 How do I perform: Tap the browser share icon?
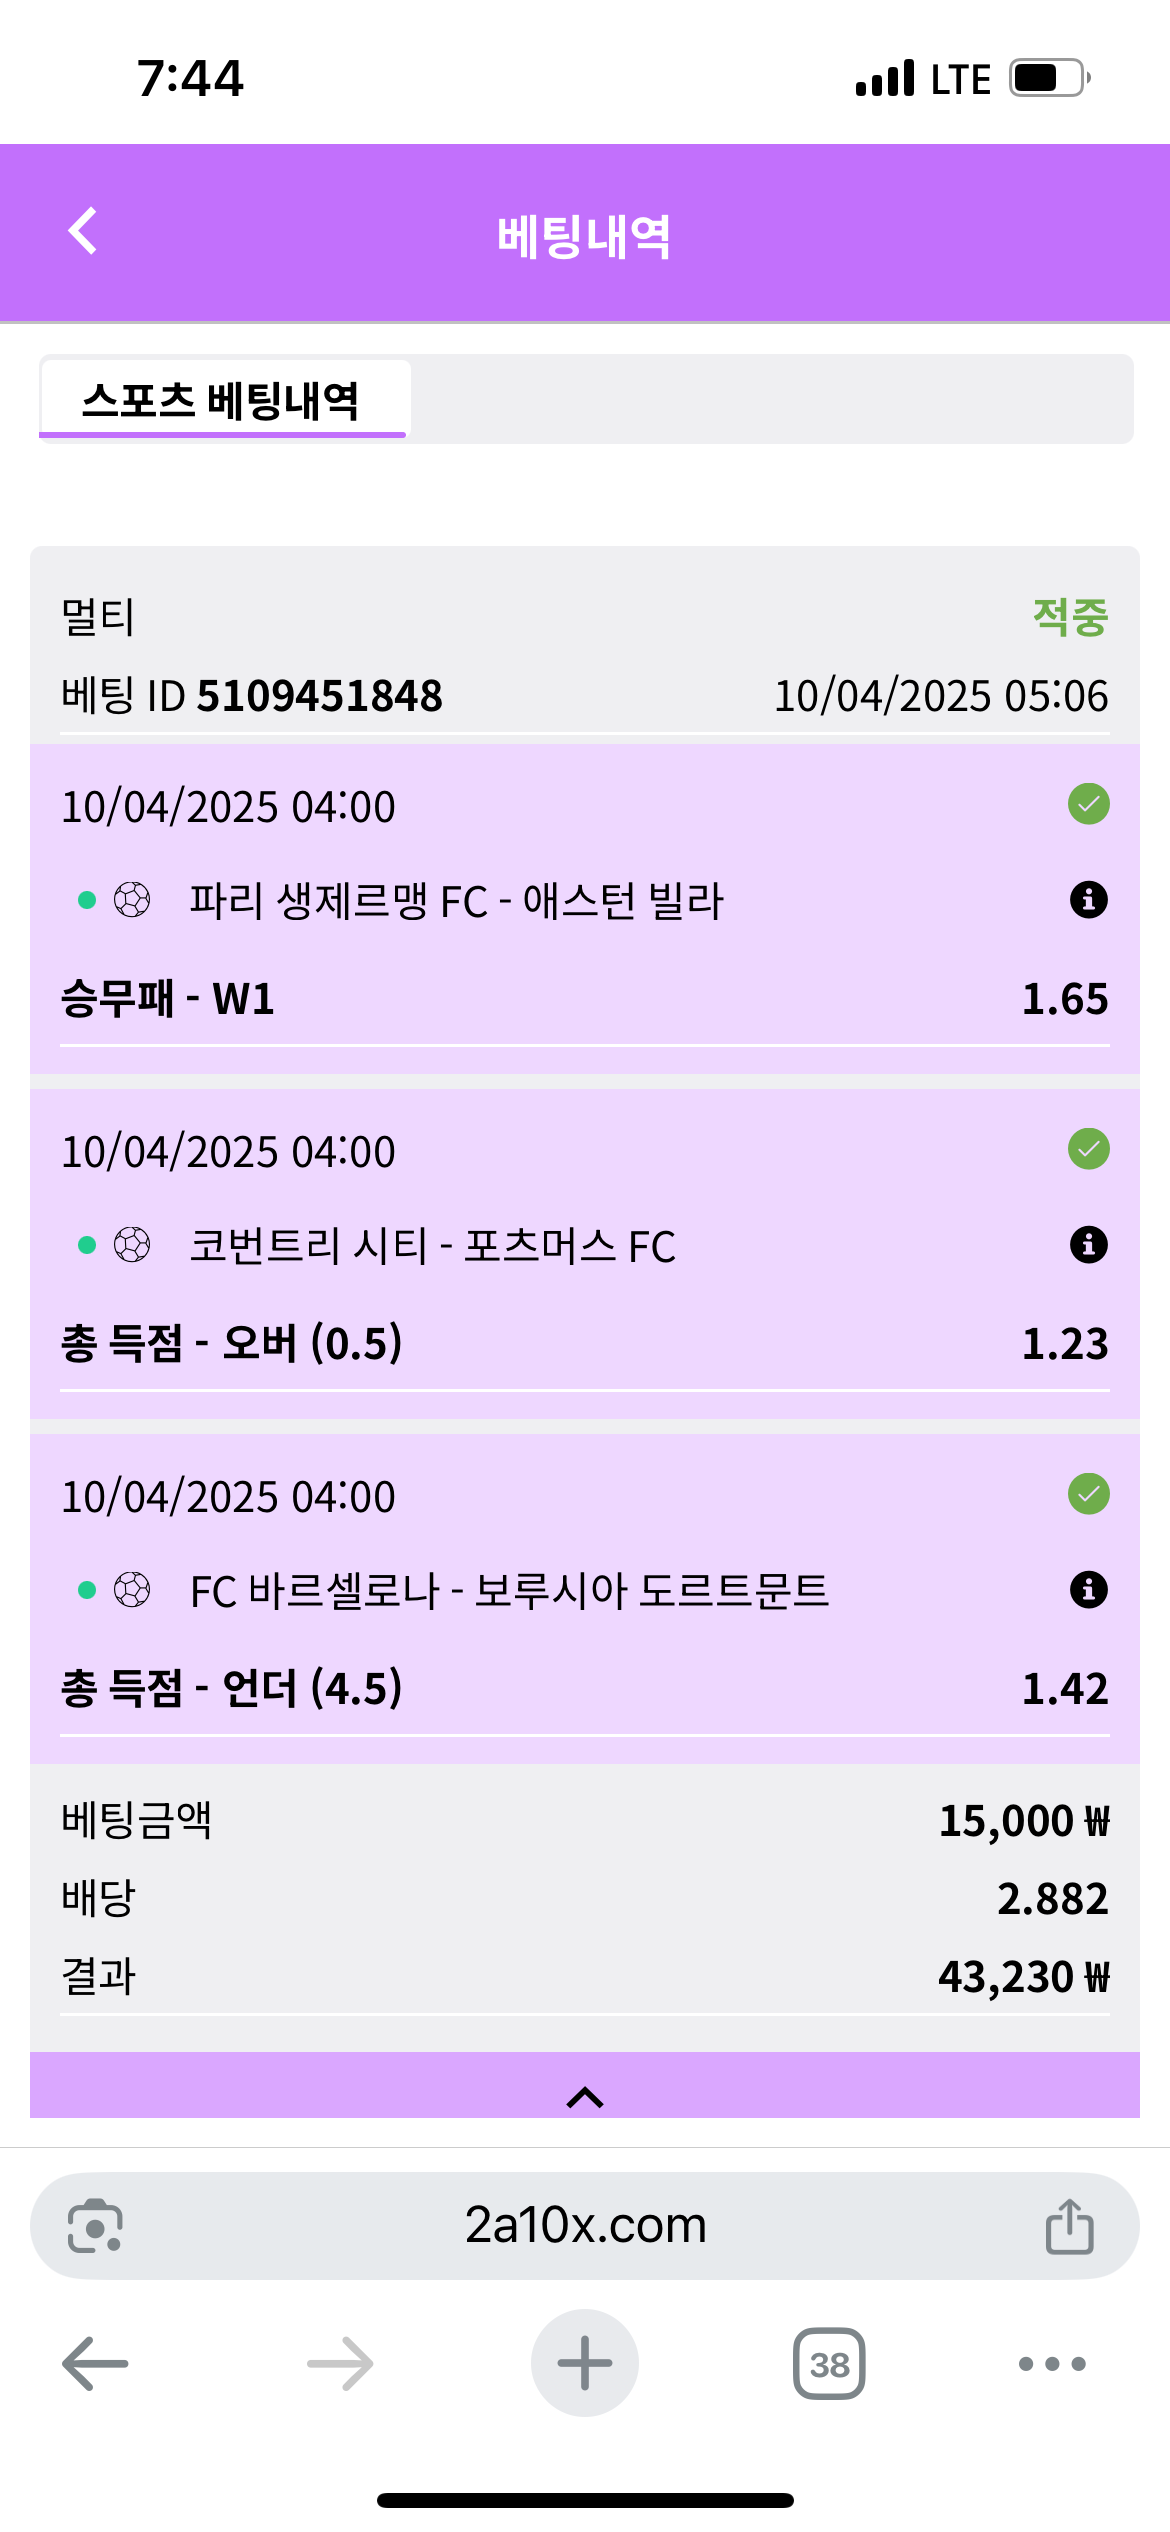click(x=1069, y=2226)
